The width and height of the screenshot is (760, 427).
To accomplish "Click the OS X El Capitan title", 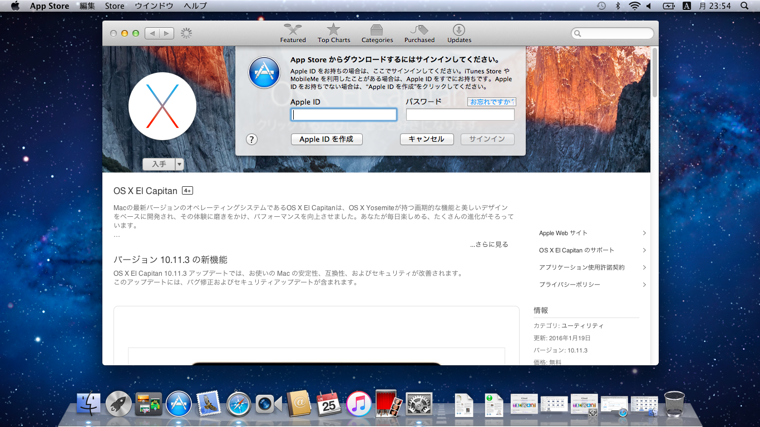I will tap(145, 191).
